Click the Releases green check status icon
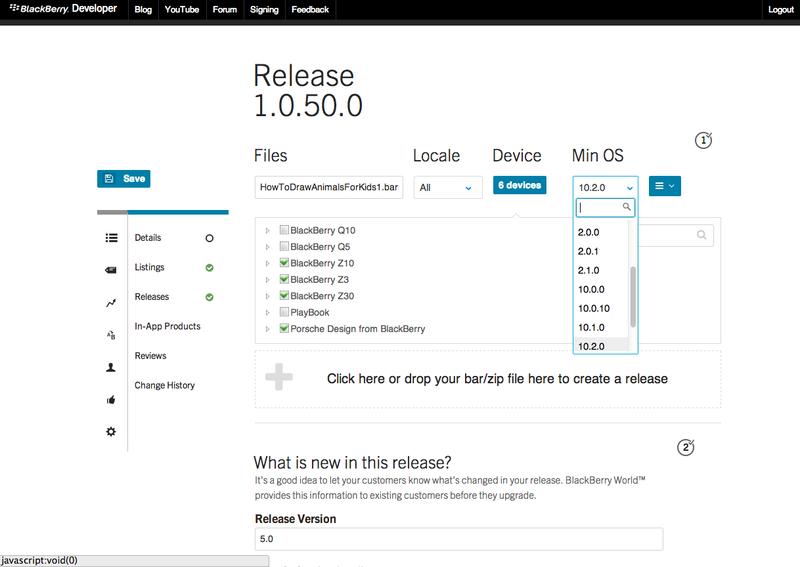This screenshot has width=800, height=567. [x=209, y=297]
